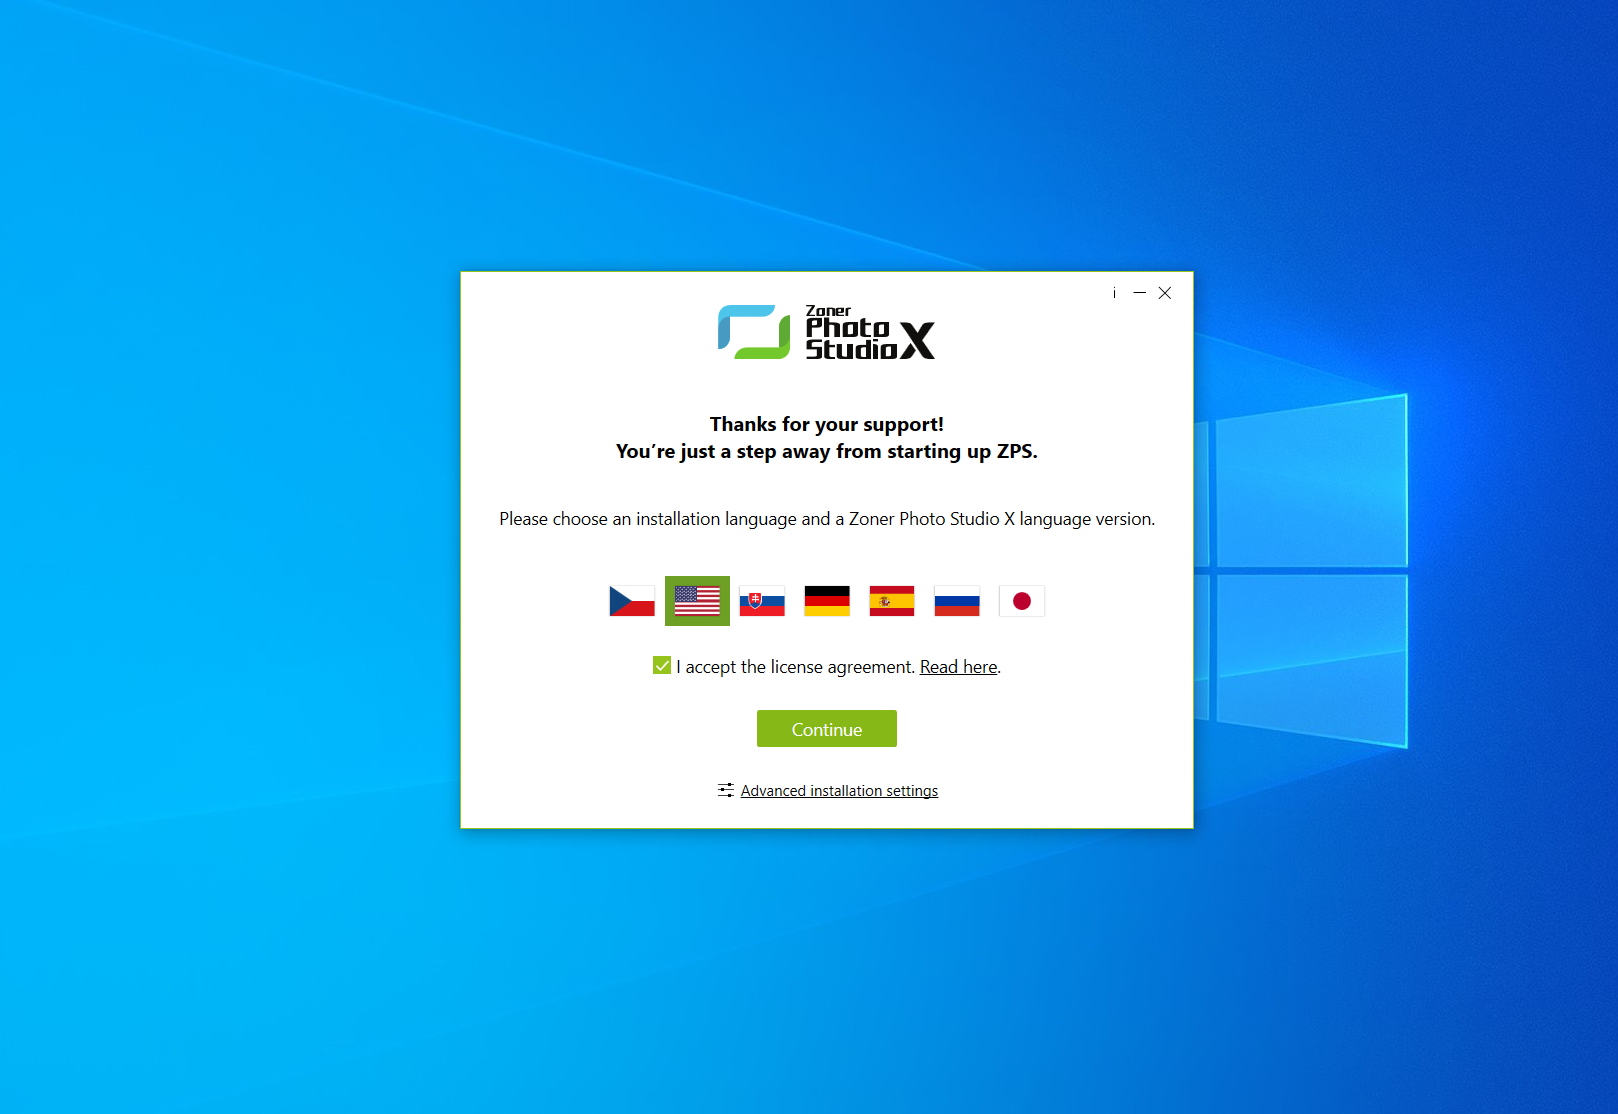Image resolution: width=1618 pixels, height=1114 pixels.
Task: Select the Russian flag language
Action: pyautogui.click(x=957, y=601)
